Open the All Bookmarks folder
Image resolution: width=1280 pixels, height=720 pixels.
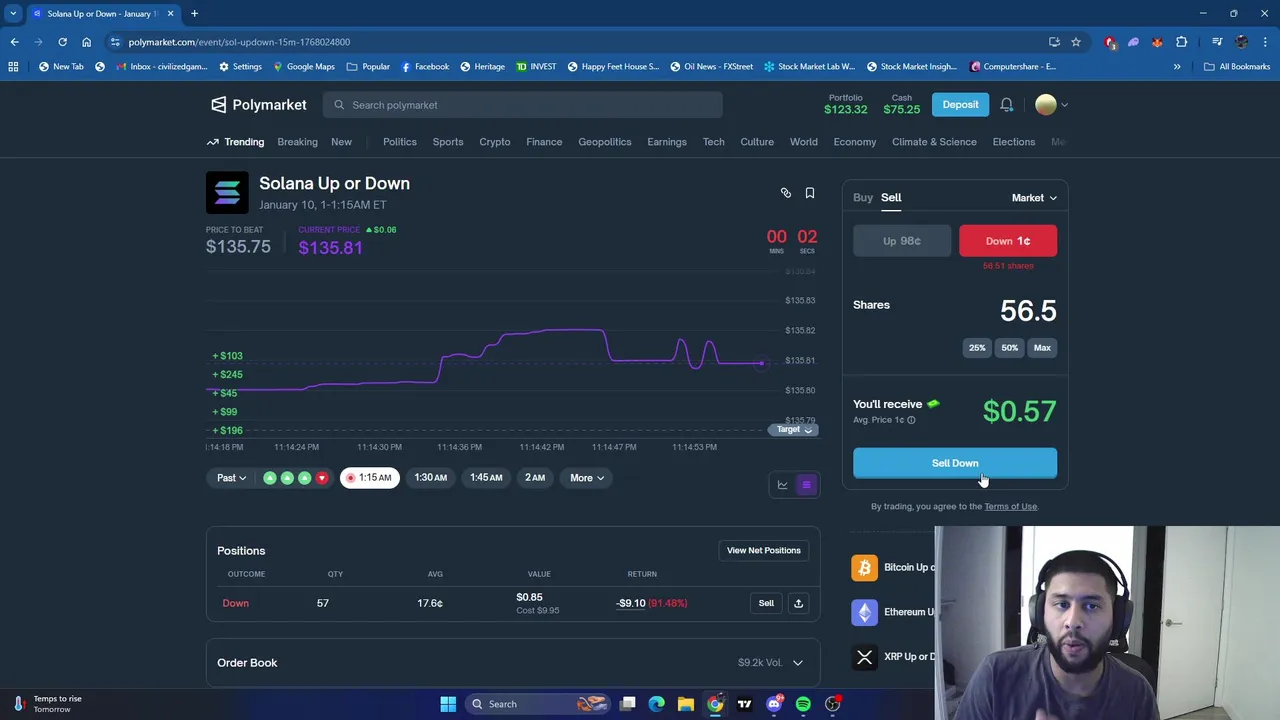1237,67
